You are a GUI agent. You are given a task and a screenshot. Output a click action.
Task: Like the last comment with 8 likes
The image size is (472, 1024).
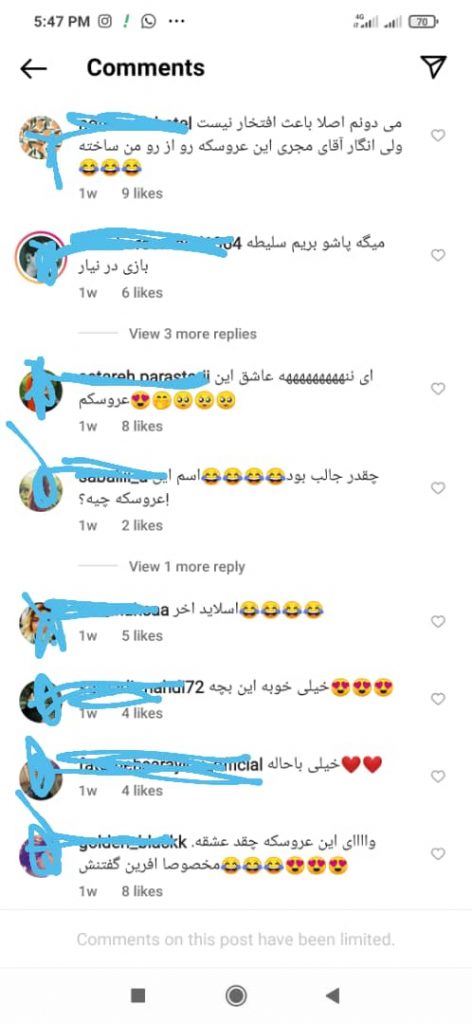438,854
